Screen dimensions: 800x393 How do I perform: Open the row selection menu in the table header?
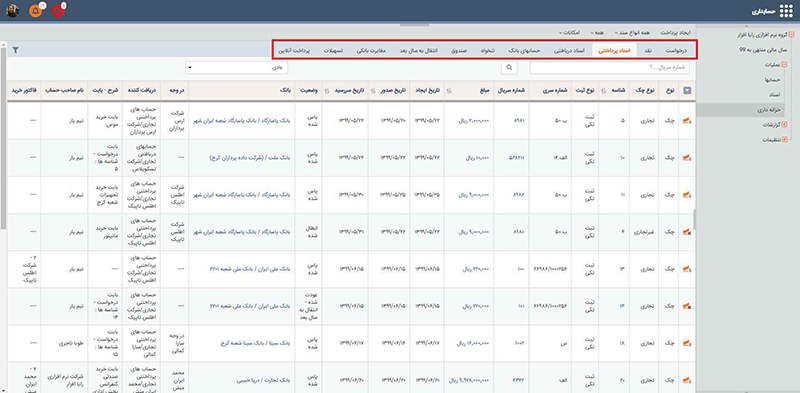tap(687, 90)
